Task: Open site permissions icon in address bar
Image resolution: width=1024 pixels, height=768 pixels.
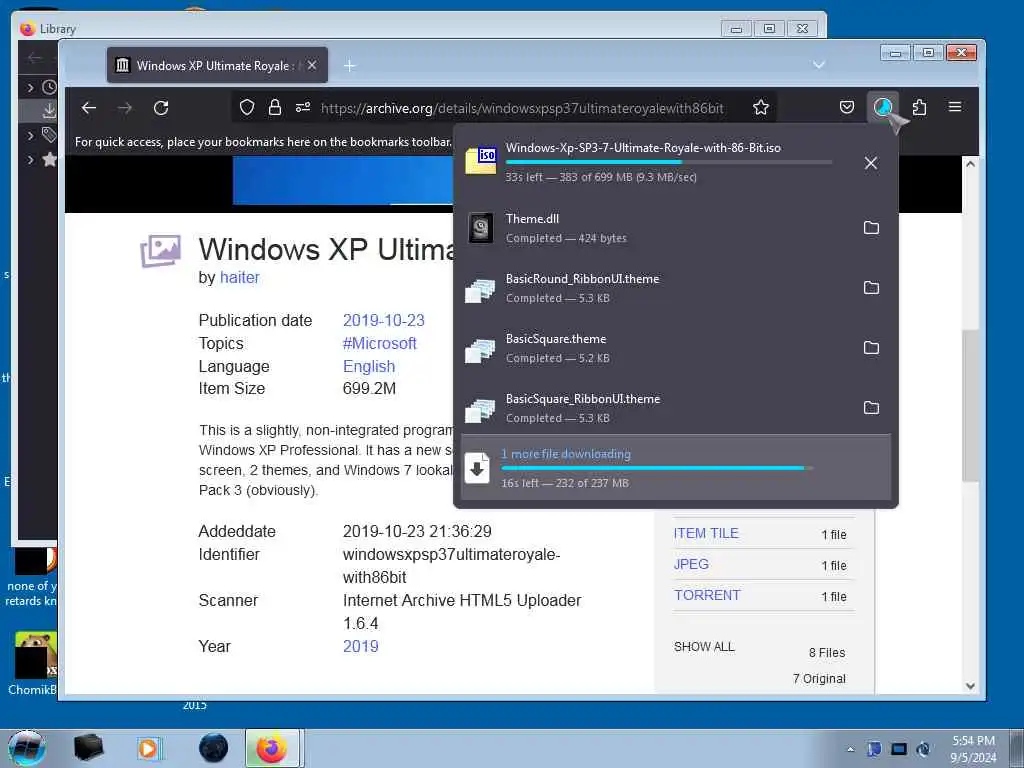Action: pos(303,108)
